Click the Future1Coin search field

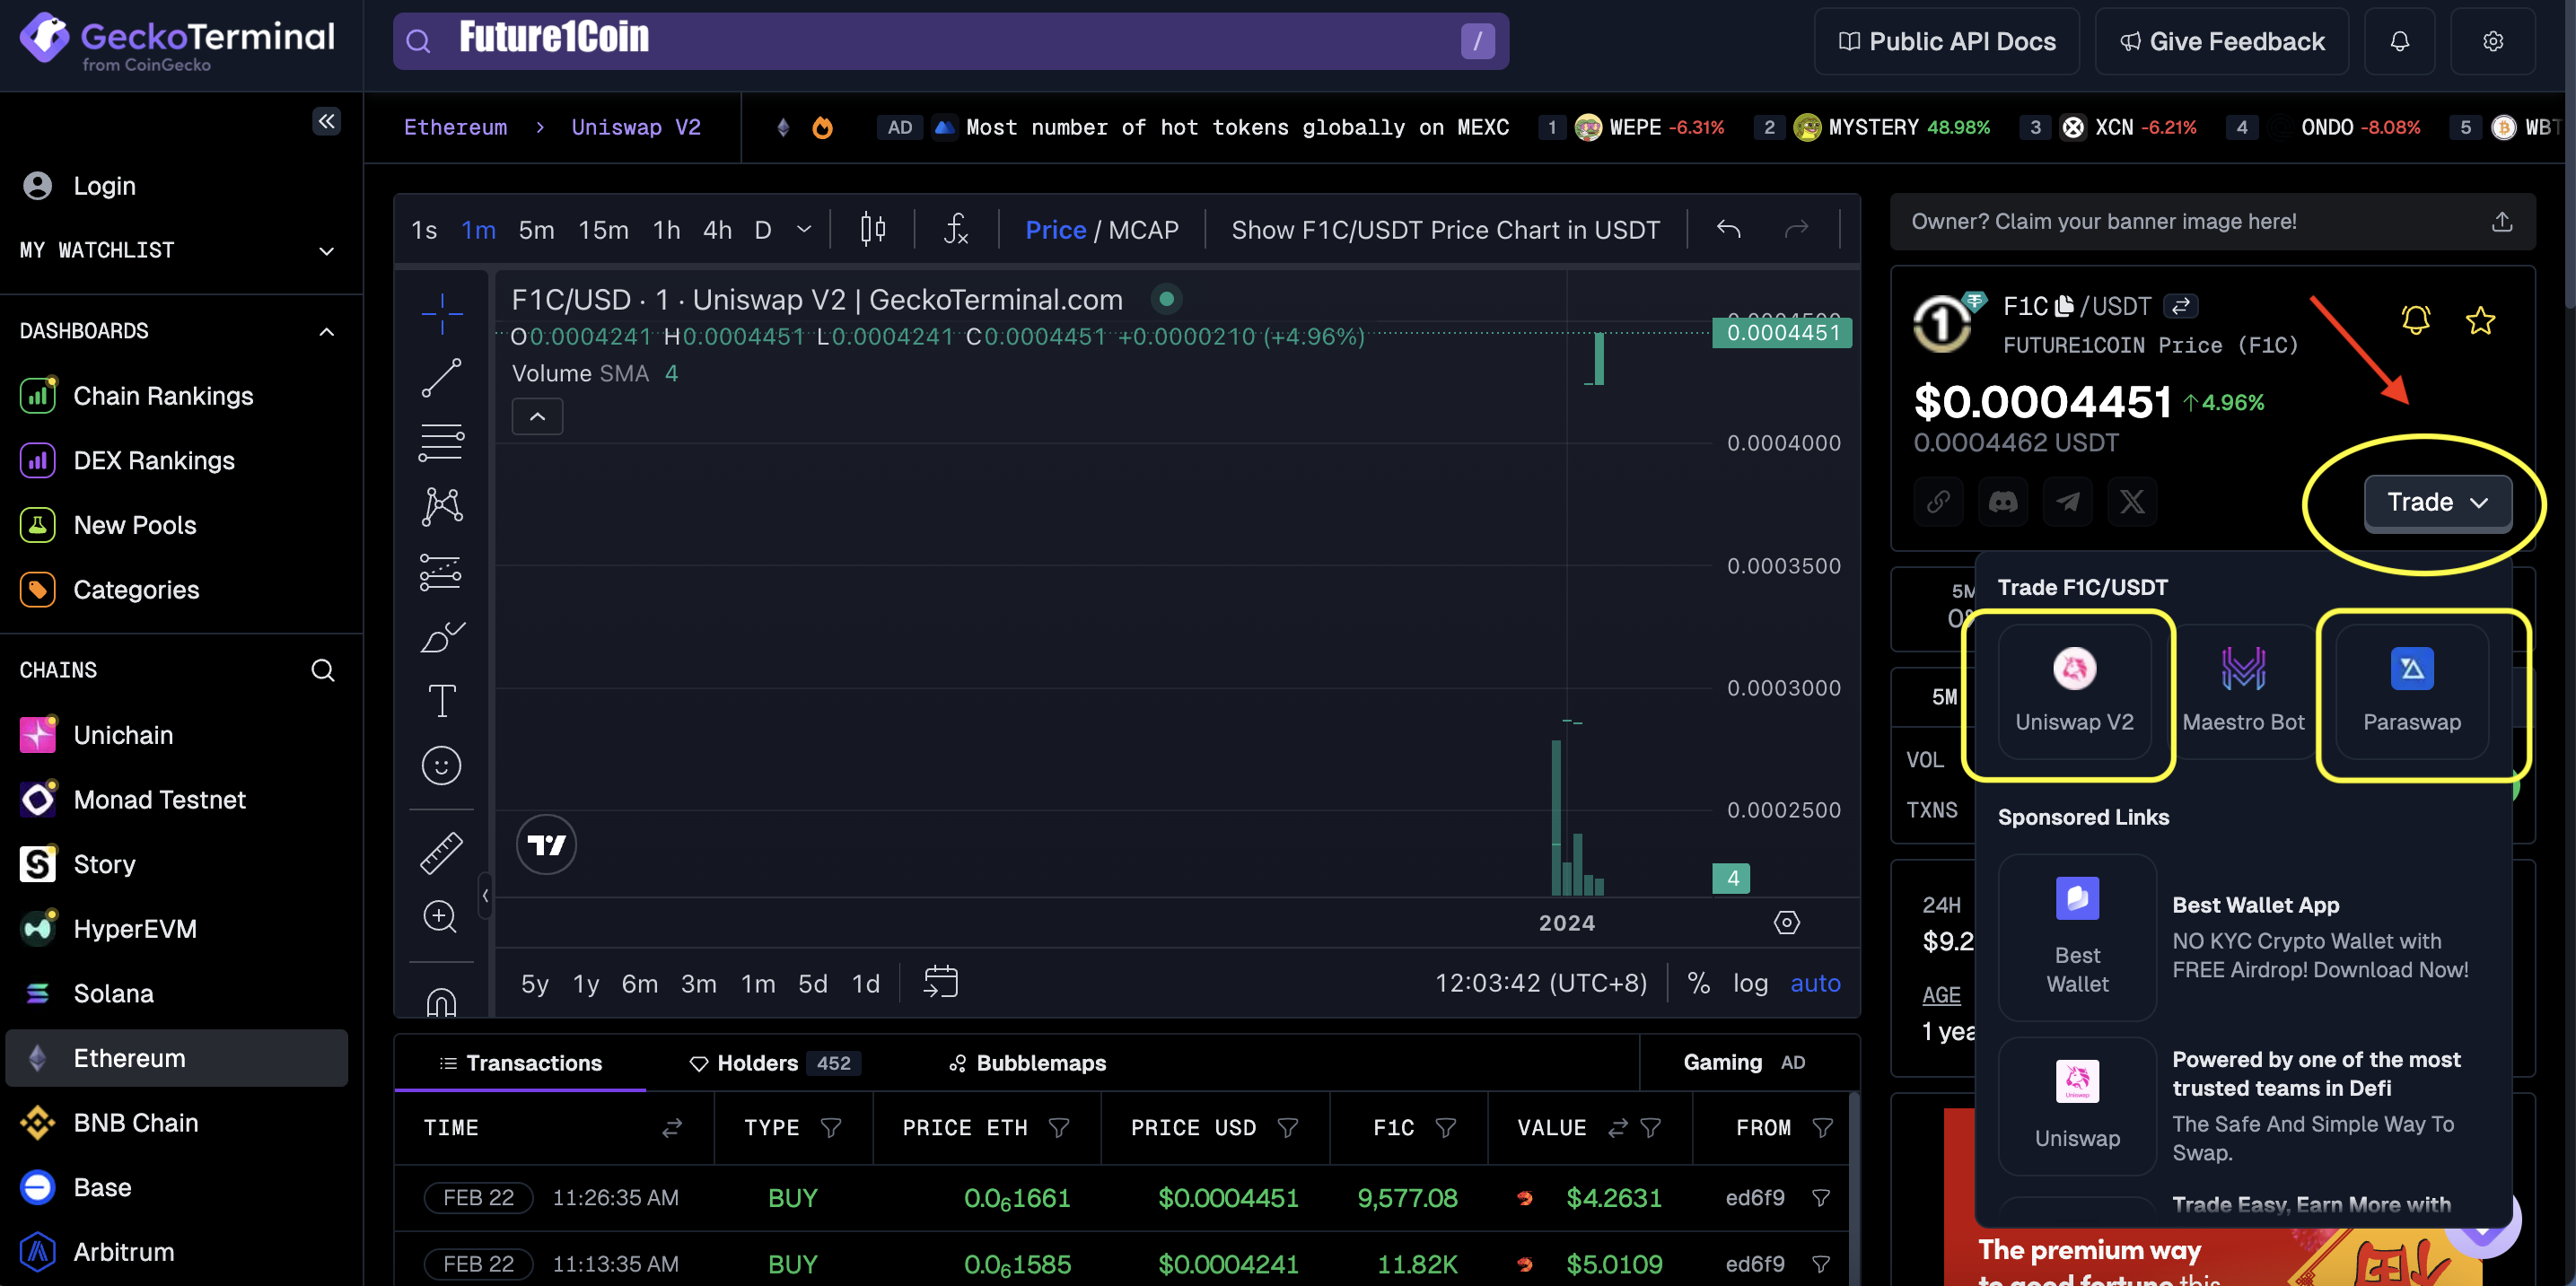pyautogui.click(x=950, y=41)
